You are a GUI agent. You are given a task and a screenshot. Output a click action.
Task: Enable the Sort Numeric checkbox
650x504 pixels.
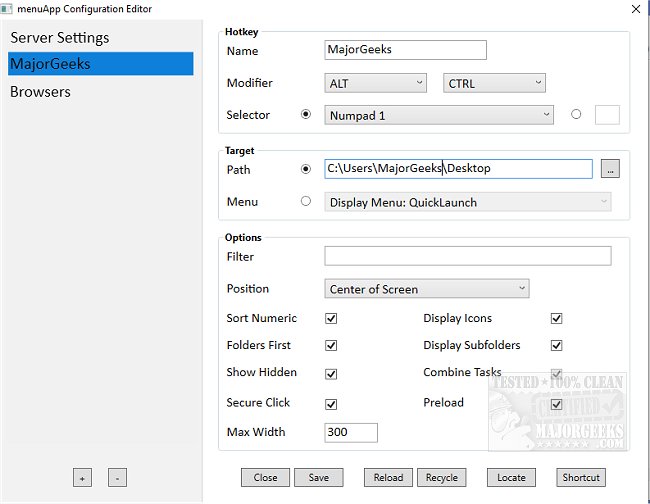tap(331, 319)
